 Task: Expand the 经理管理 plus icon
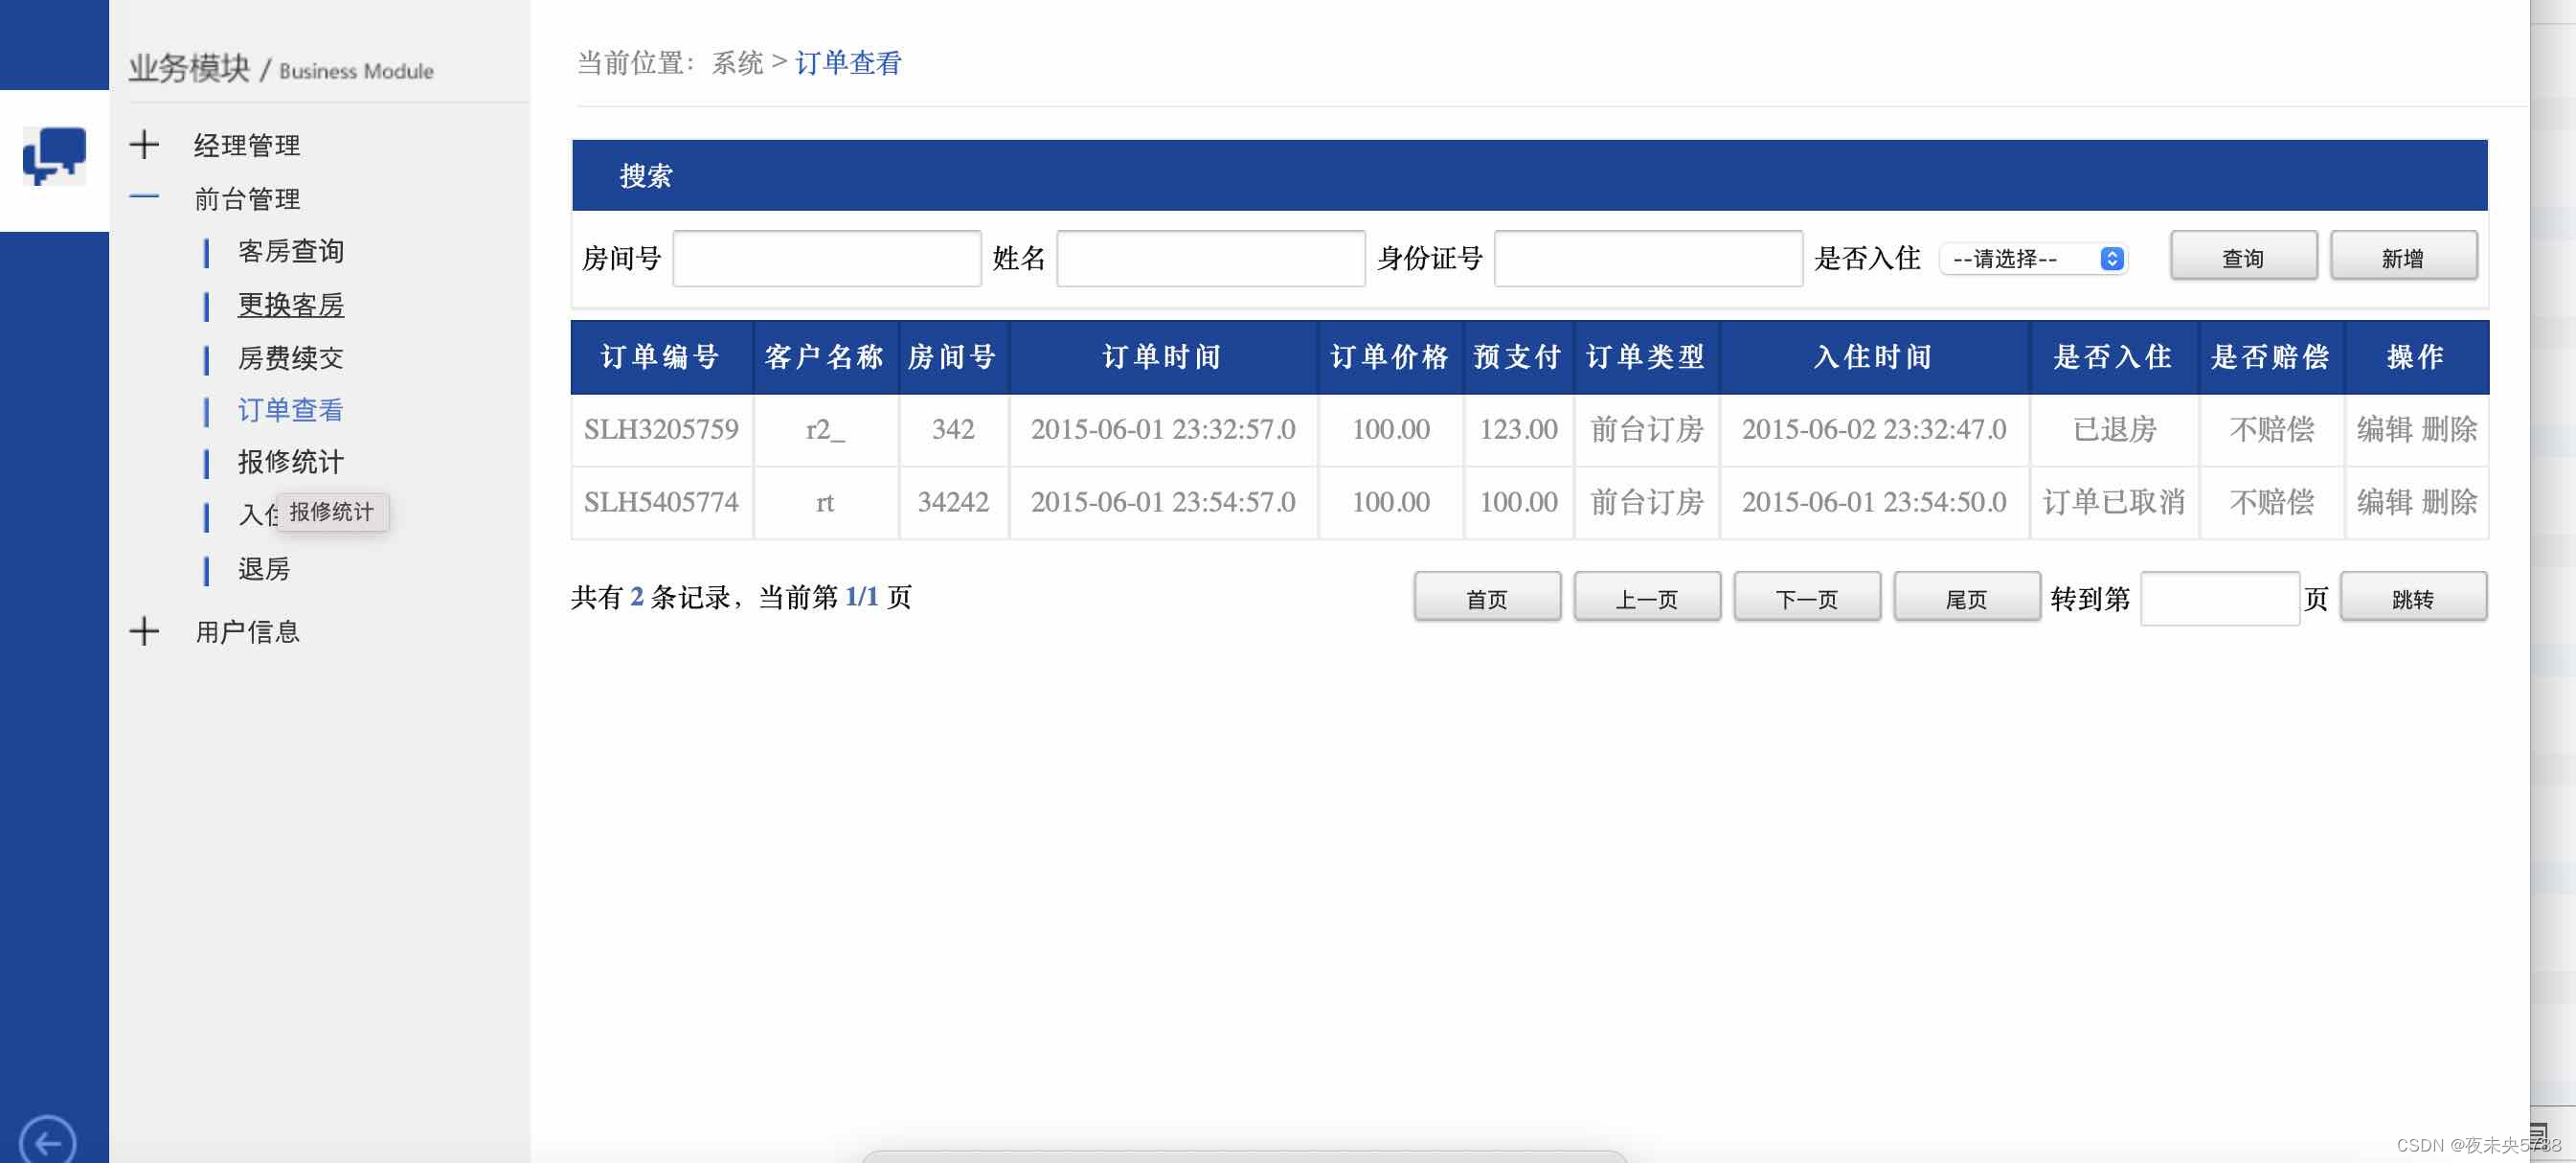pos(144,145)
